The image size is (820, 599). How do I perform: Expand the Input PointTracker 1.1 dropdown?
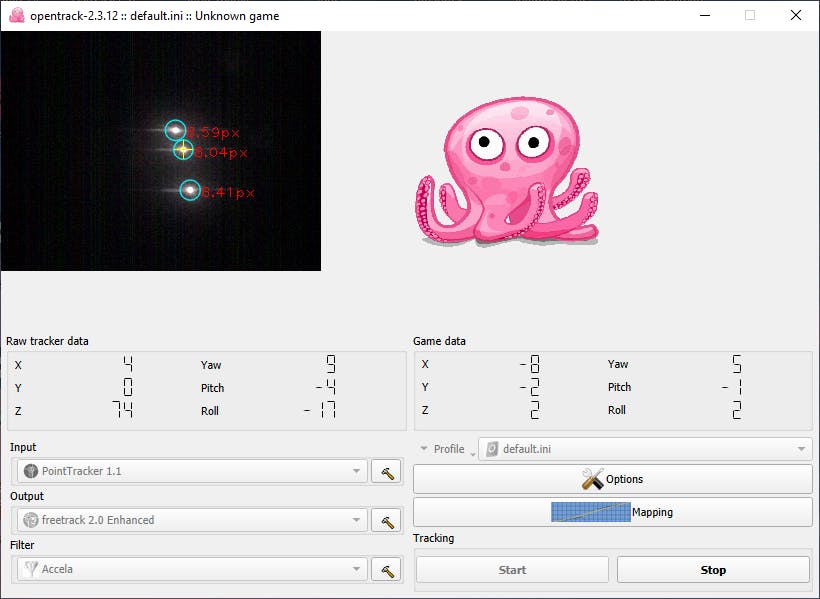pos(192,471)
